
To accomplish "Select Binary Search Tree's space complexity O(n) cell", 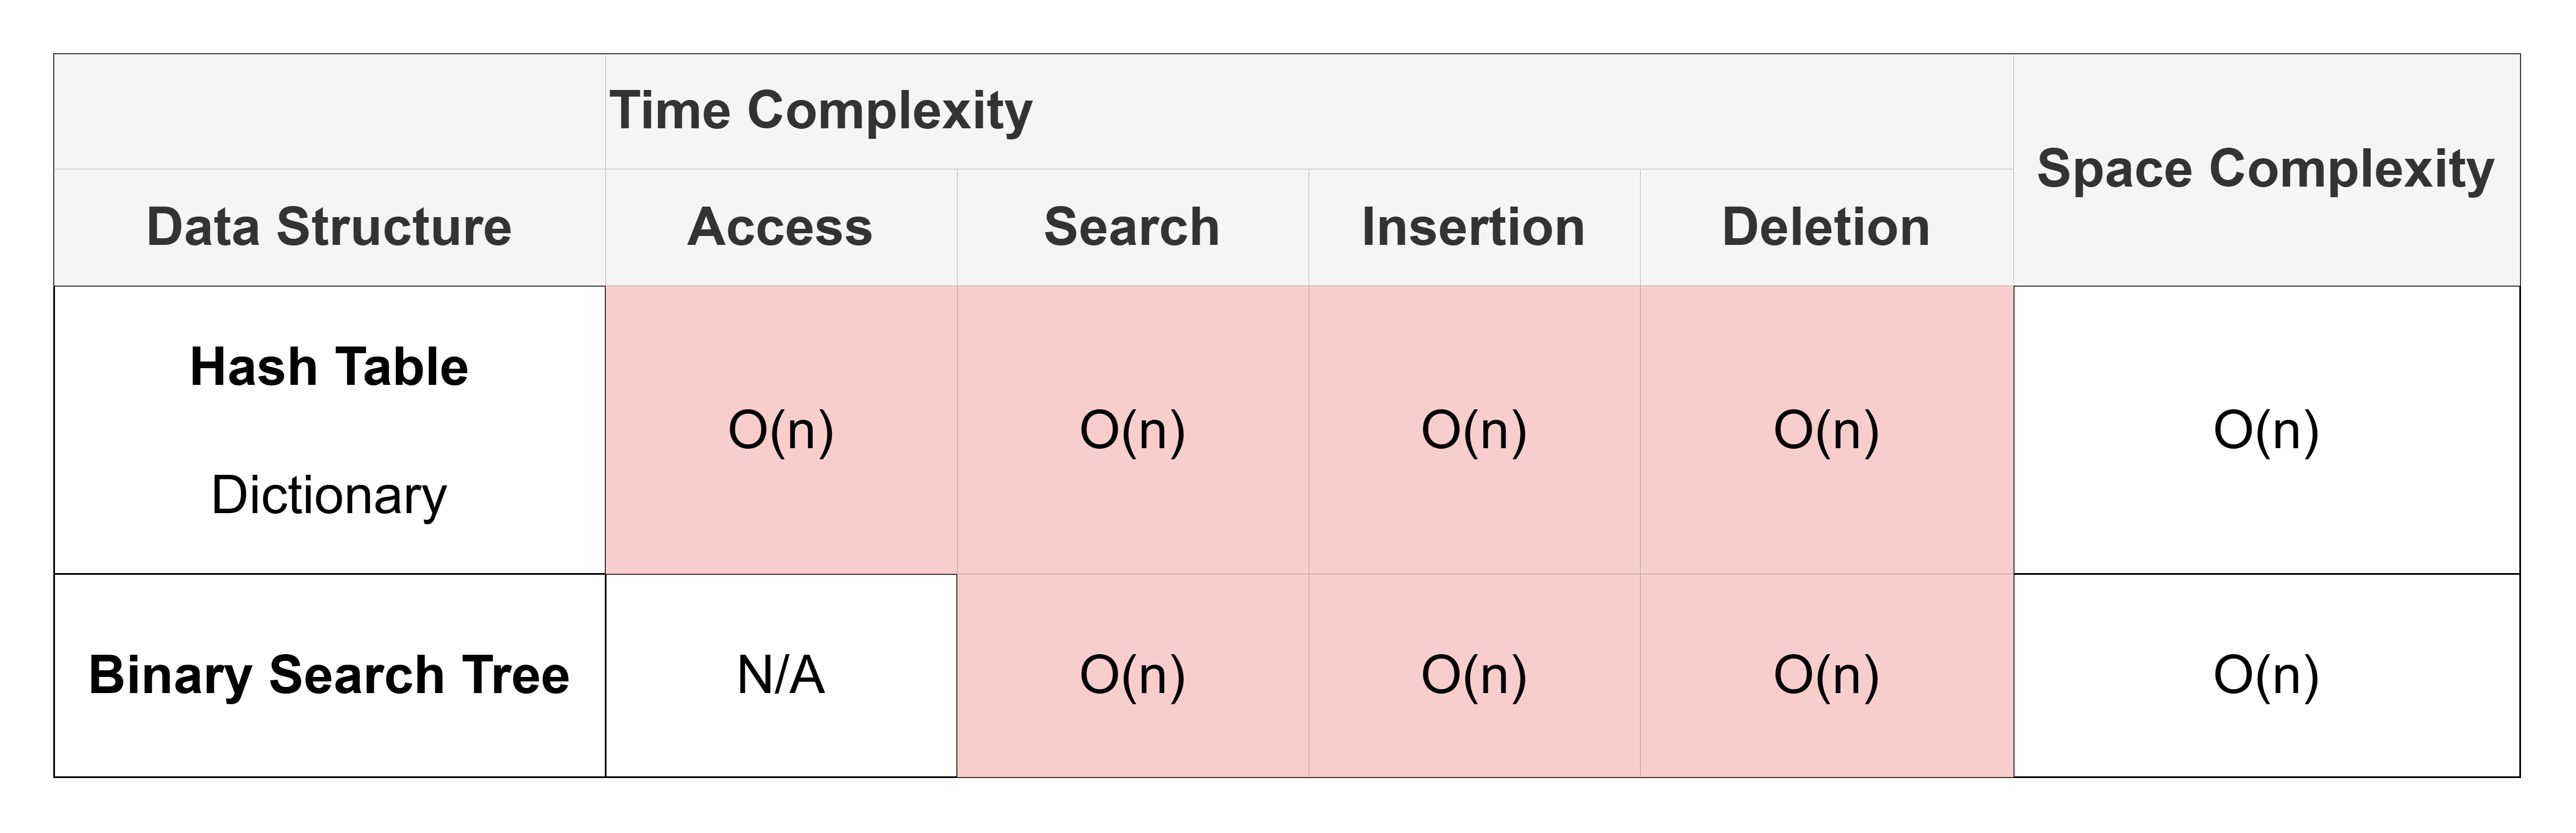I will click(x=2265, y=675).
